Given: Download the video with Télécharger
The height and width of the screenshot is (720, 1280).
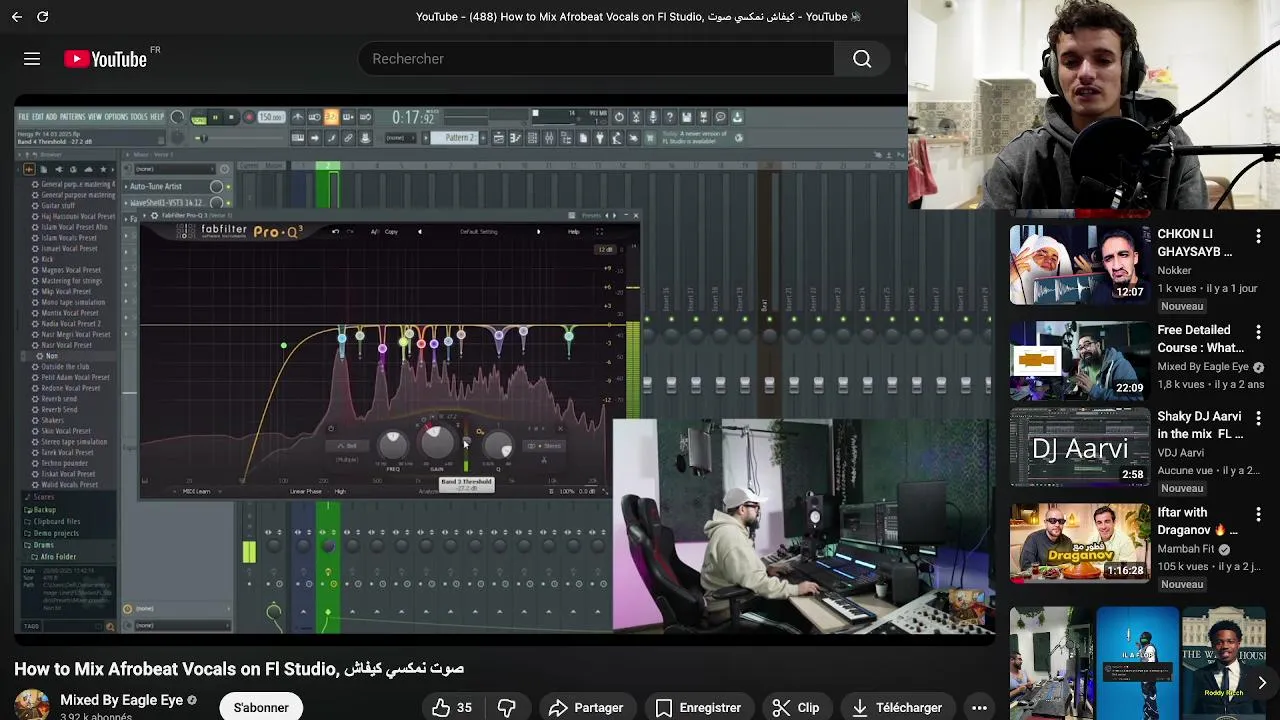Looking at the screenshot, I should (896, 707).
